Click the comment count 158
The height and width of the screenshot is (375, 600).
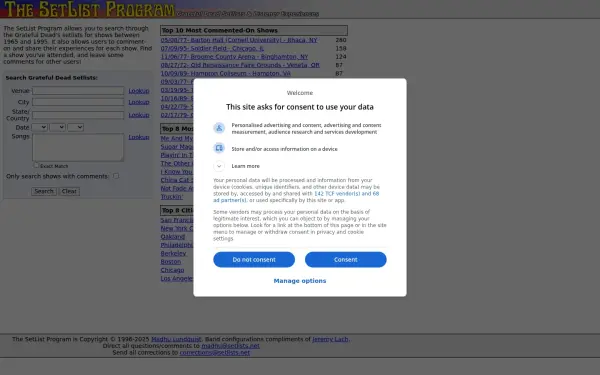click(x=341, y=48)
